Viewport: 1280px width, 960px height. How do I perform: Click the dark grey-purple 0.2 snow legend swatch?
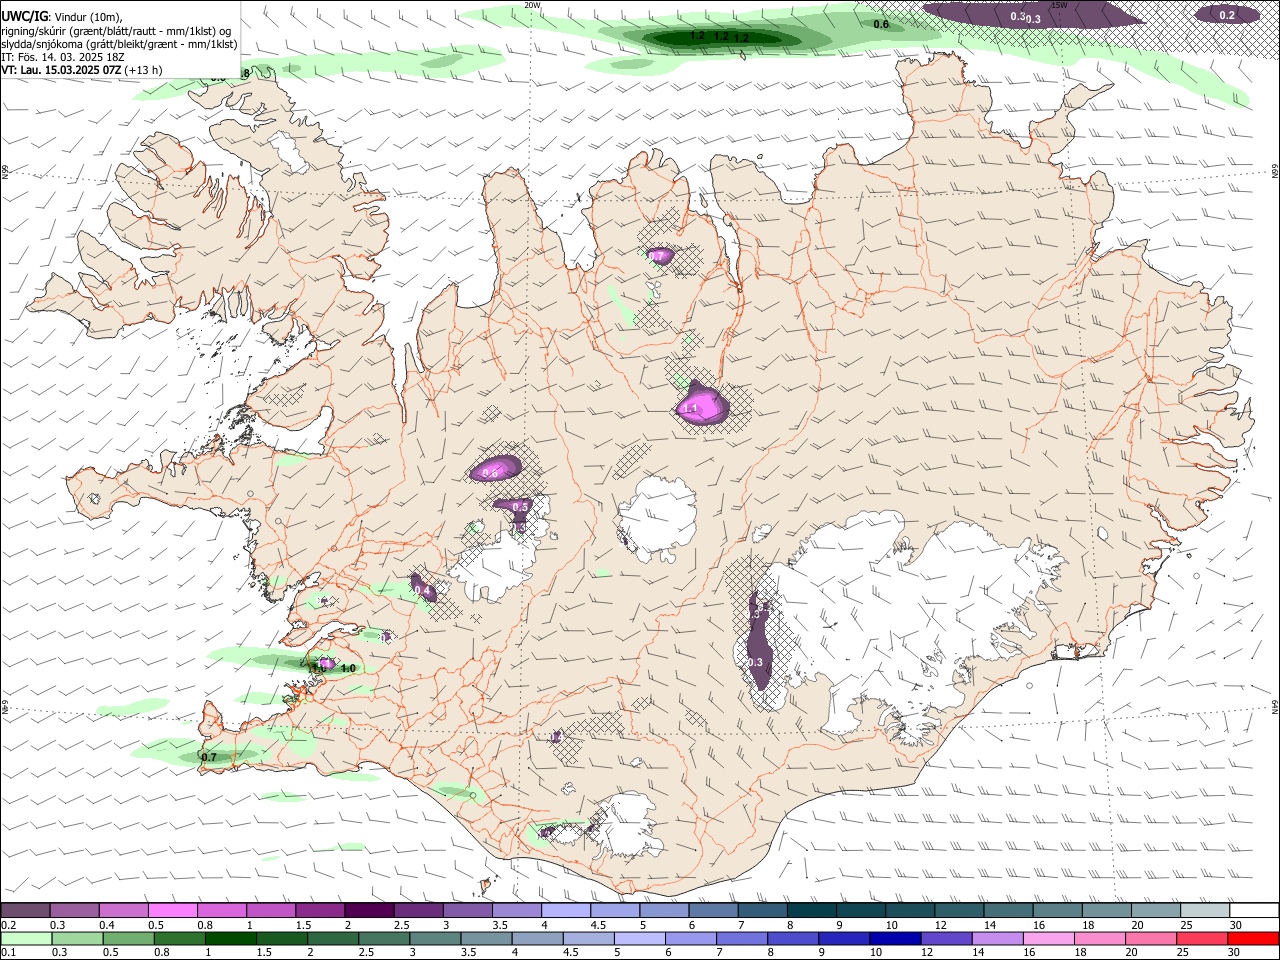[x=25, y=910]
